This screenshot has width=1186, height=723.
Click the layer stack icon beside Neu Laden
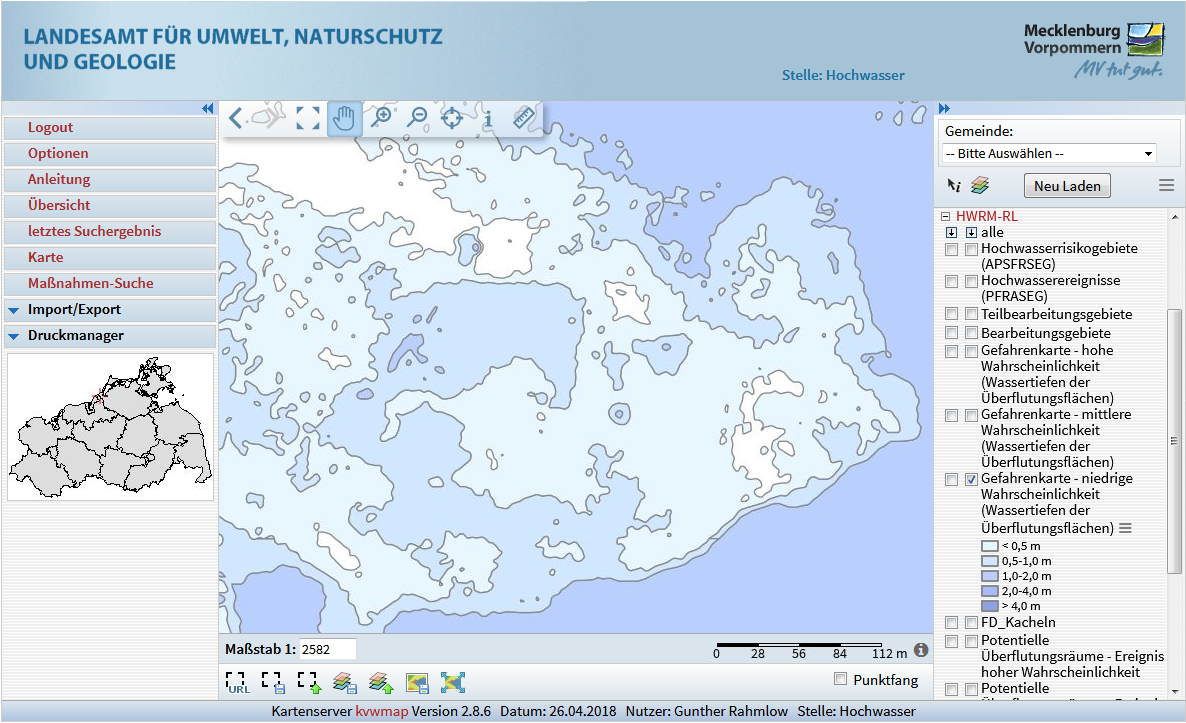(x=980, y=185)
